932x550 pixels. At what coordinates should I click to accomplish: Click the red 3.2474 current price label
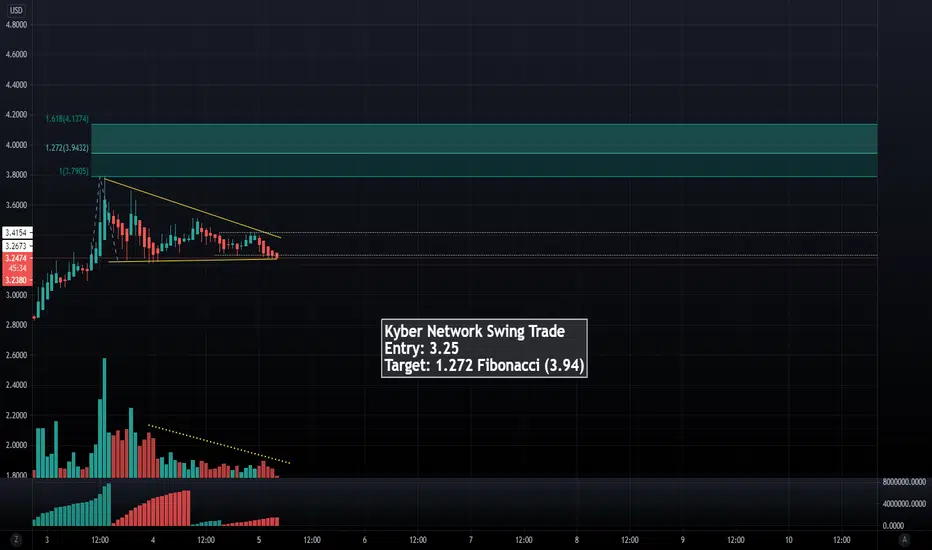17,258
